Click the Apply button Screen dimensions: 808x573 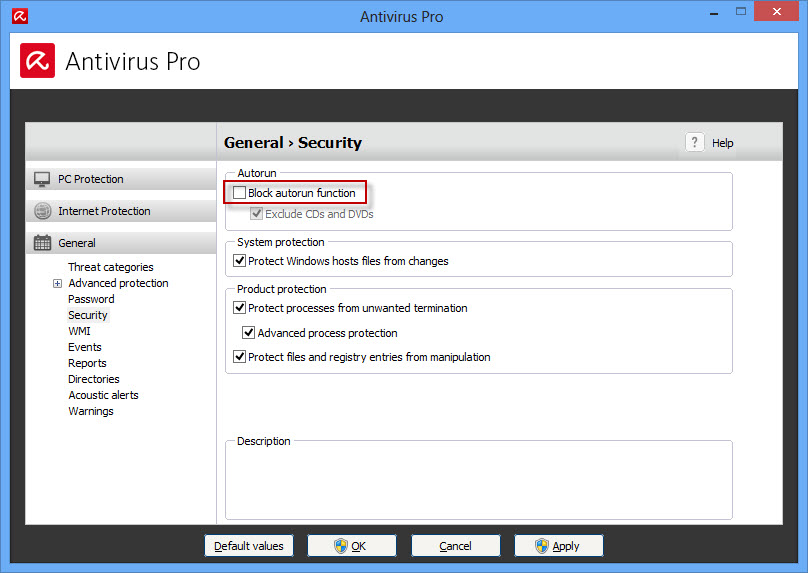(x=559, y=546)
